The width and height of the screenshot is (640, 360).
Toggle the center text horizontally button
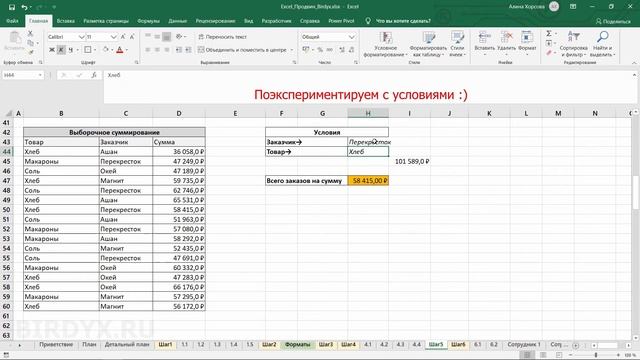click(x=157, y=50)
